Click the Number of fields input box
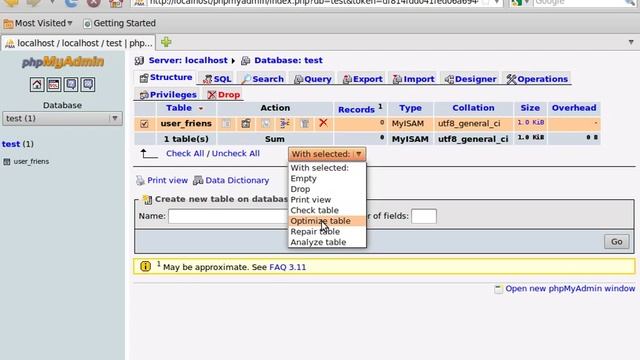Screen dimensions: 640x360 click(424, 216)
